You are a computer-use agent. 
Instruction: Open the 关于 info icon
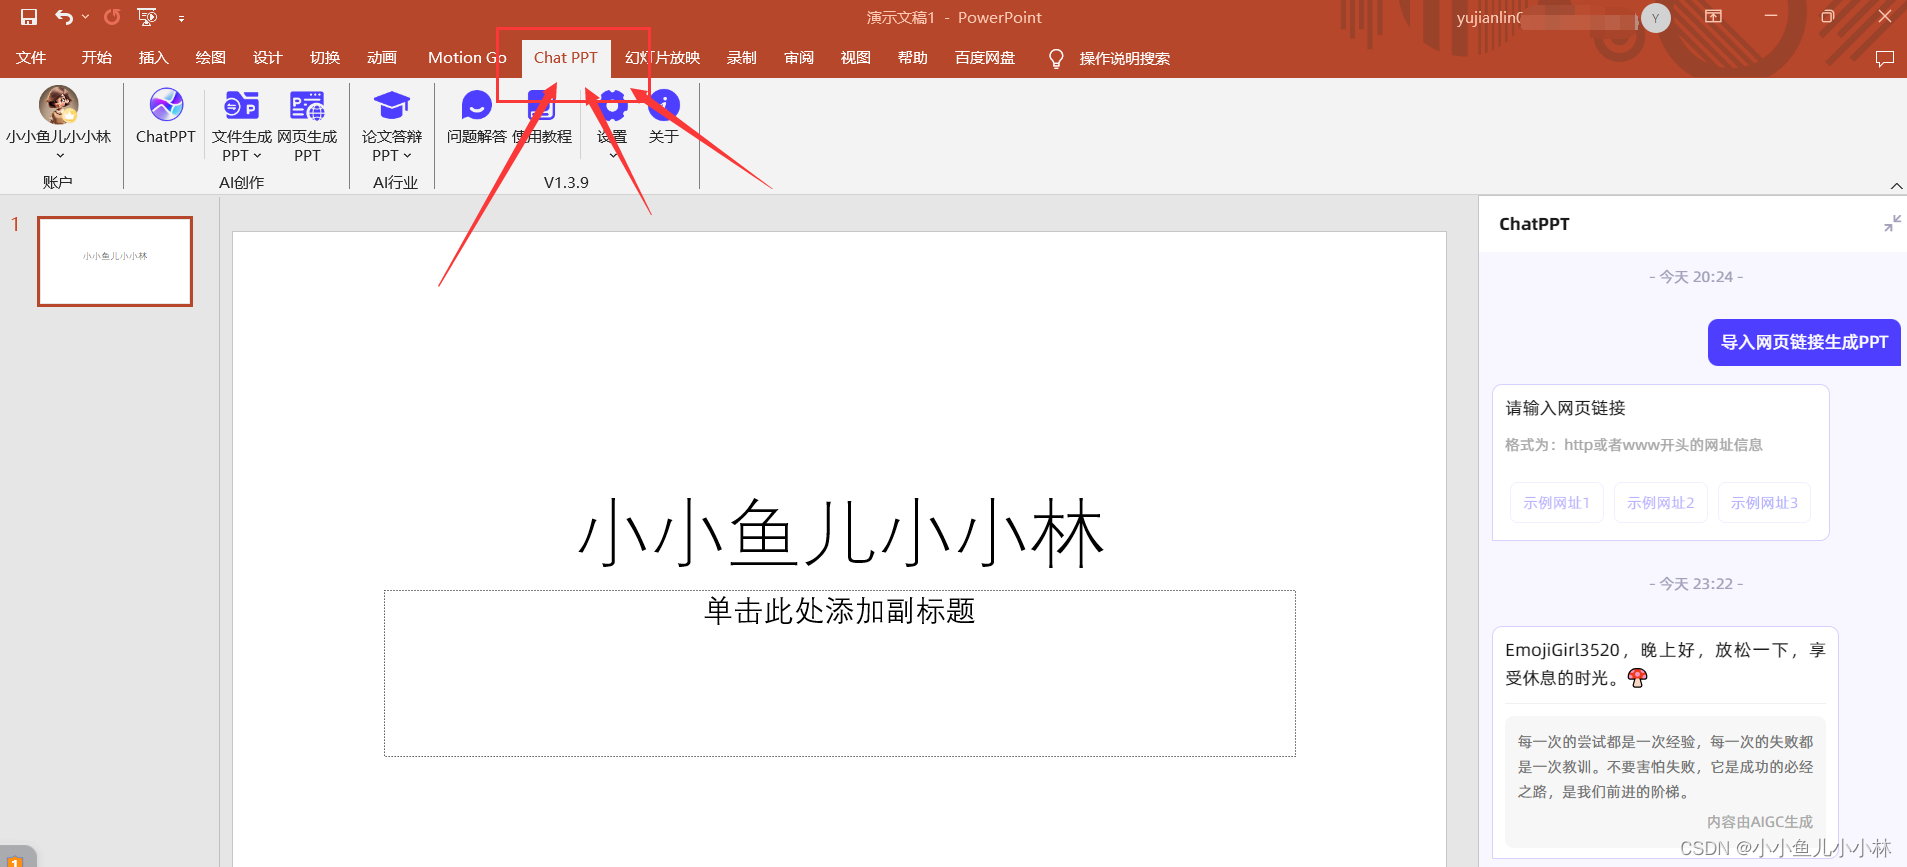coord(664,106)
